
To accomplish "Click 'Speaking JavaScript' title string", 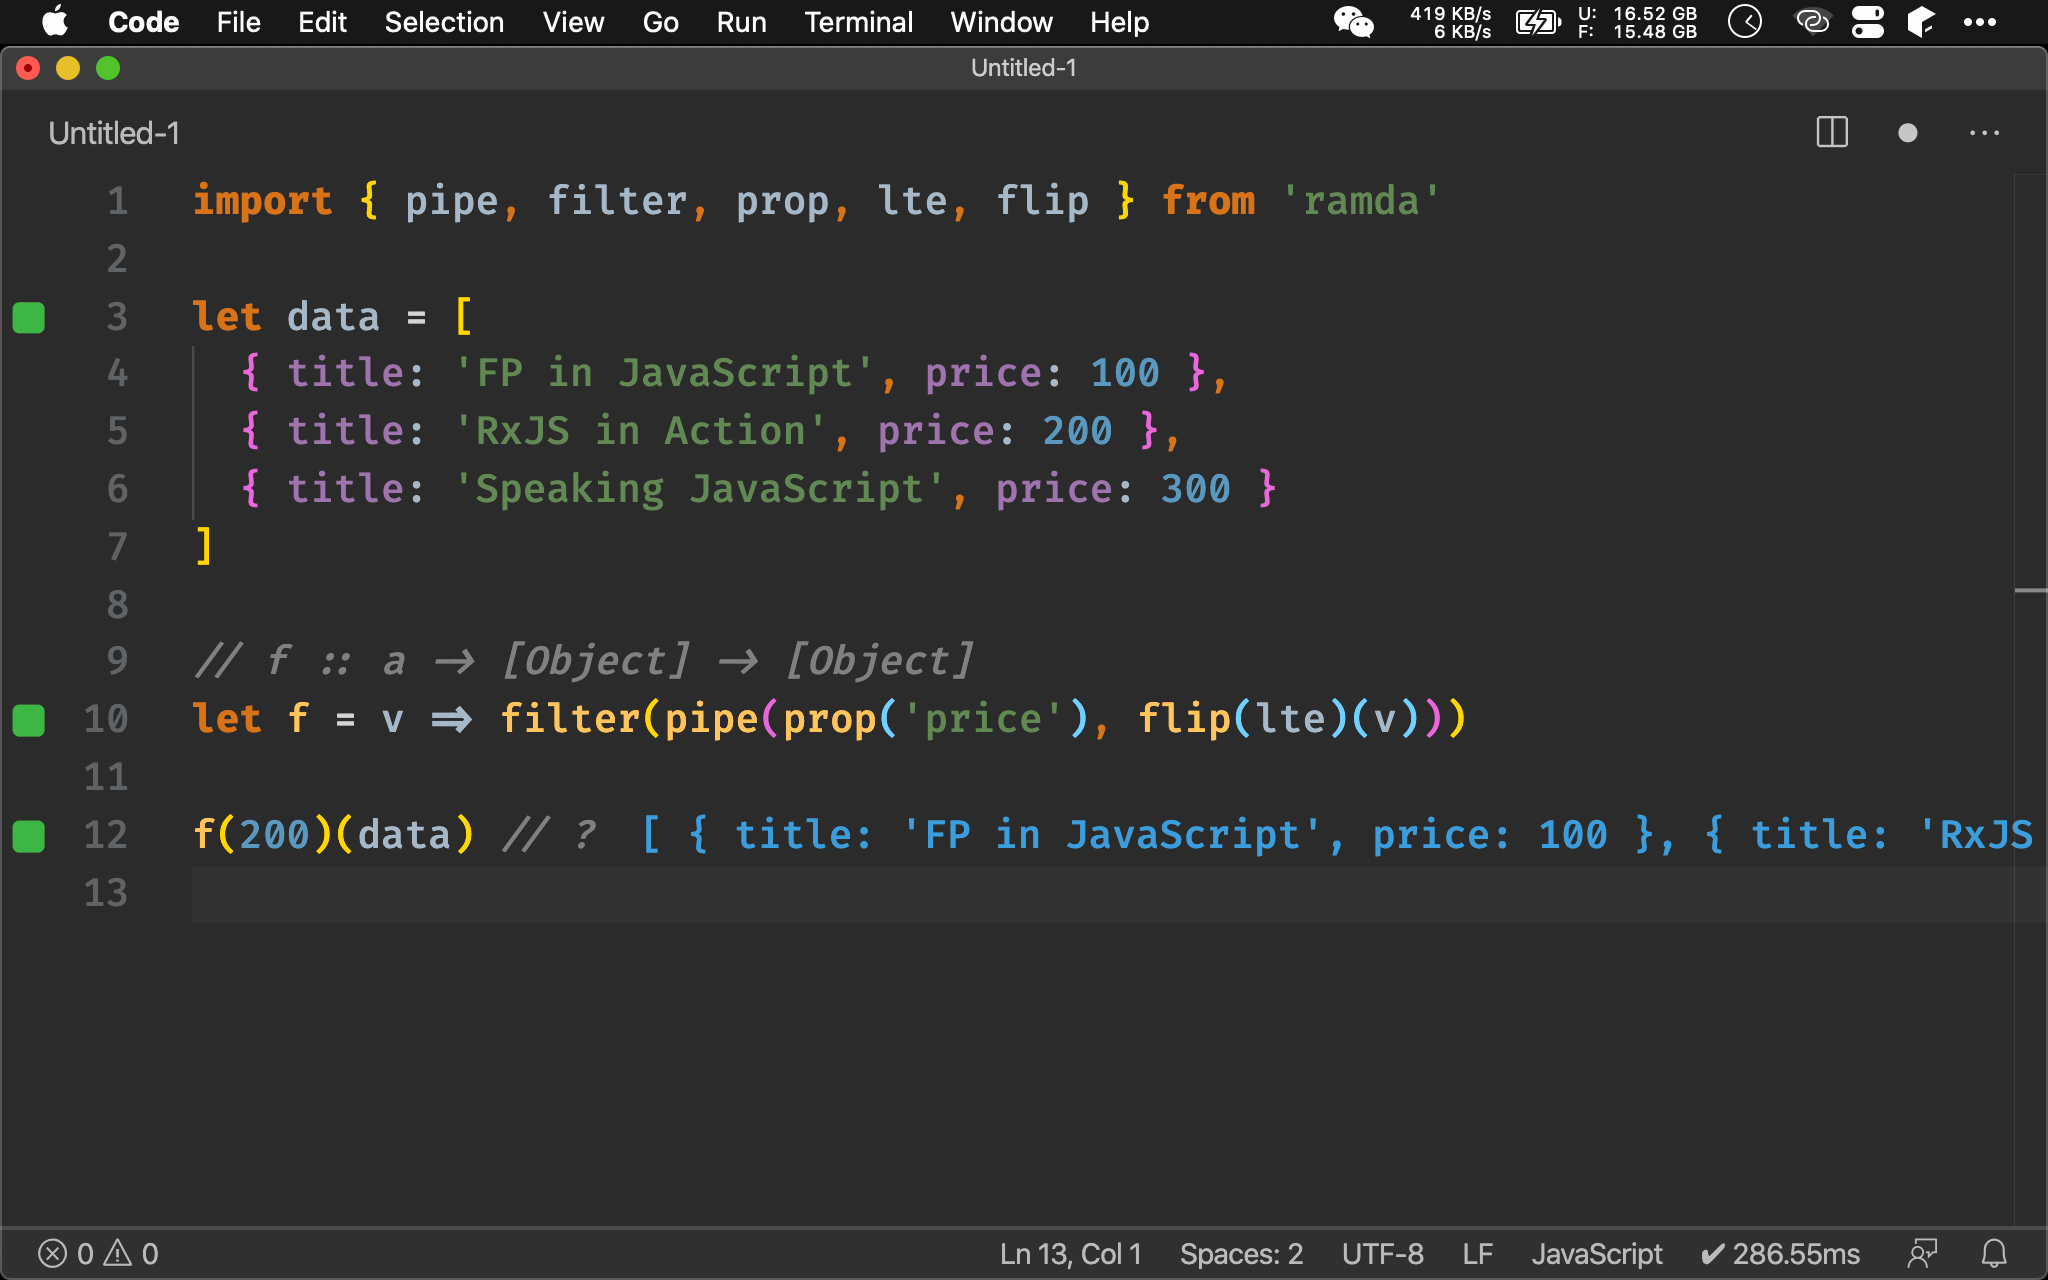I will point(699,489).
